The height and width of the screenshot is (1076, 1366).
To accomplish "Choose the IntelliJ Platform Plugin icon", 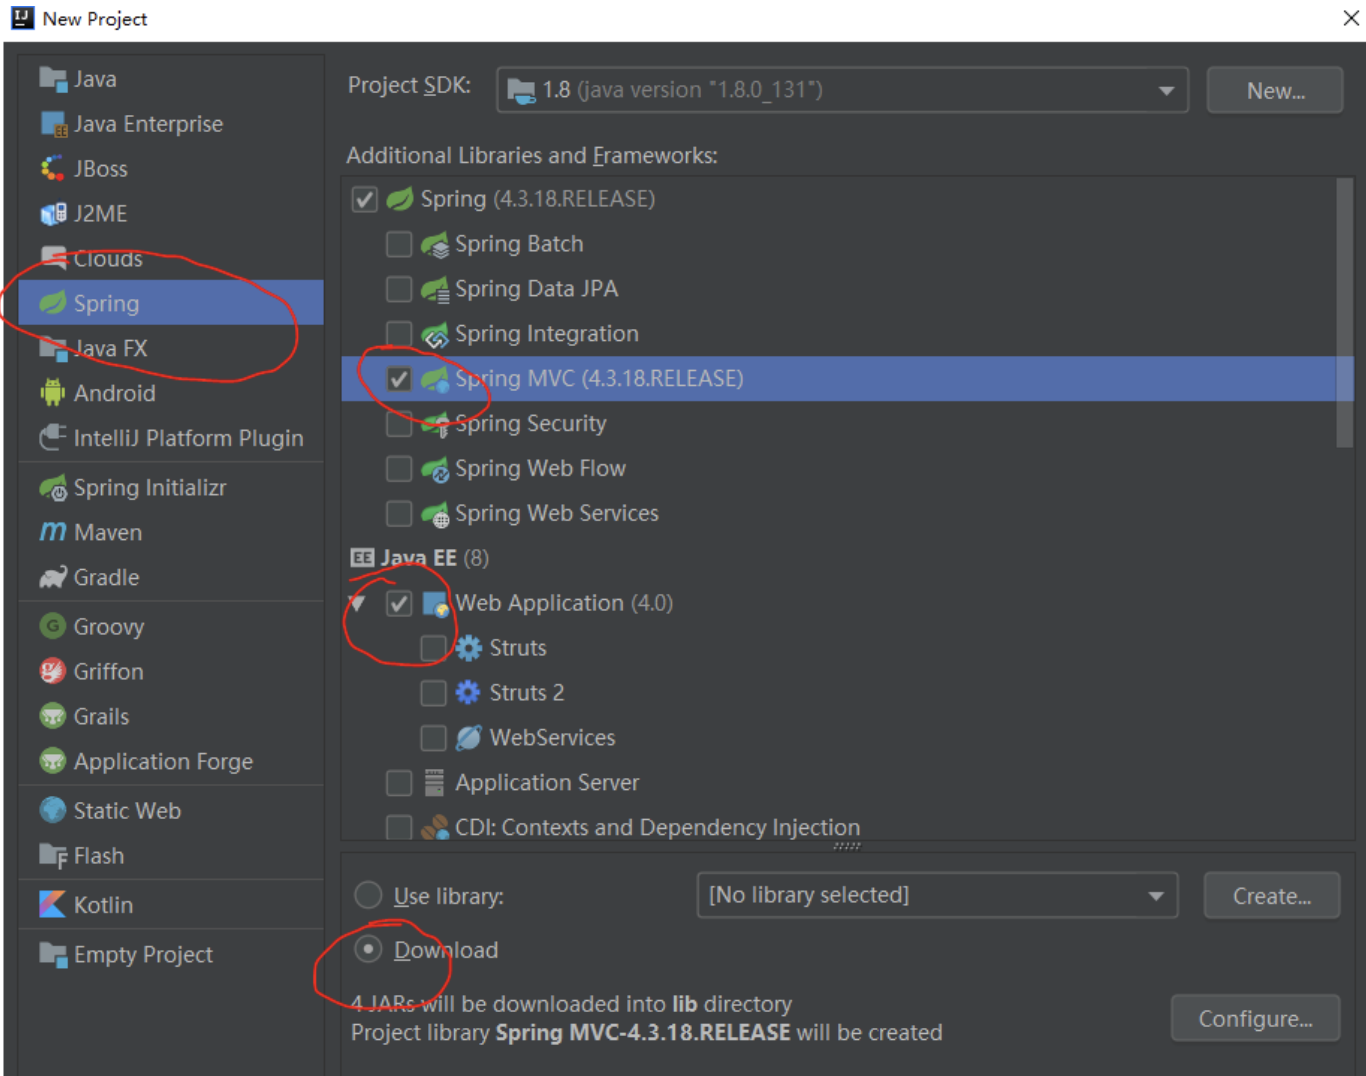I will 53,438.
